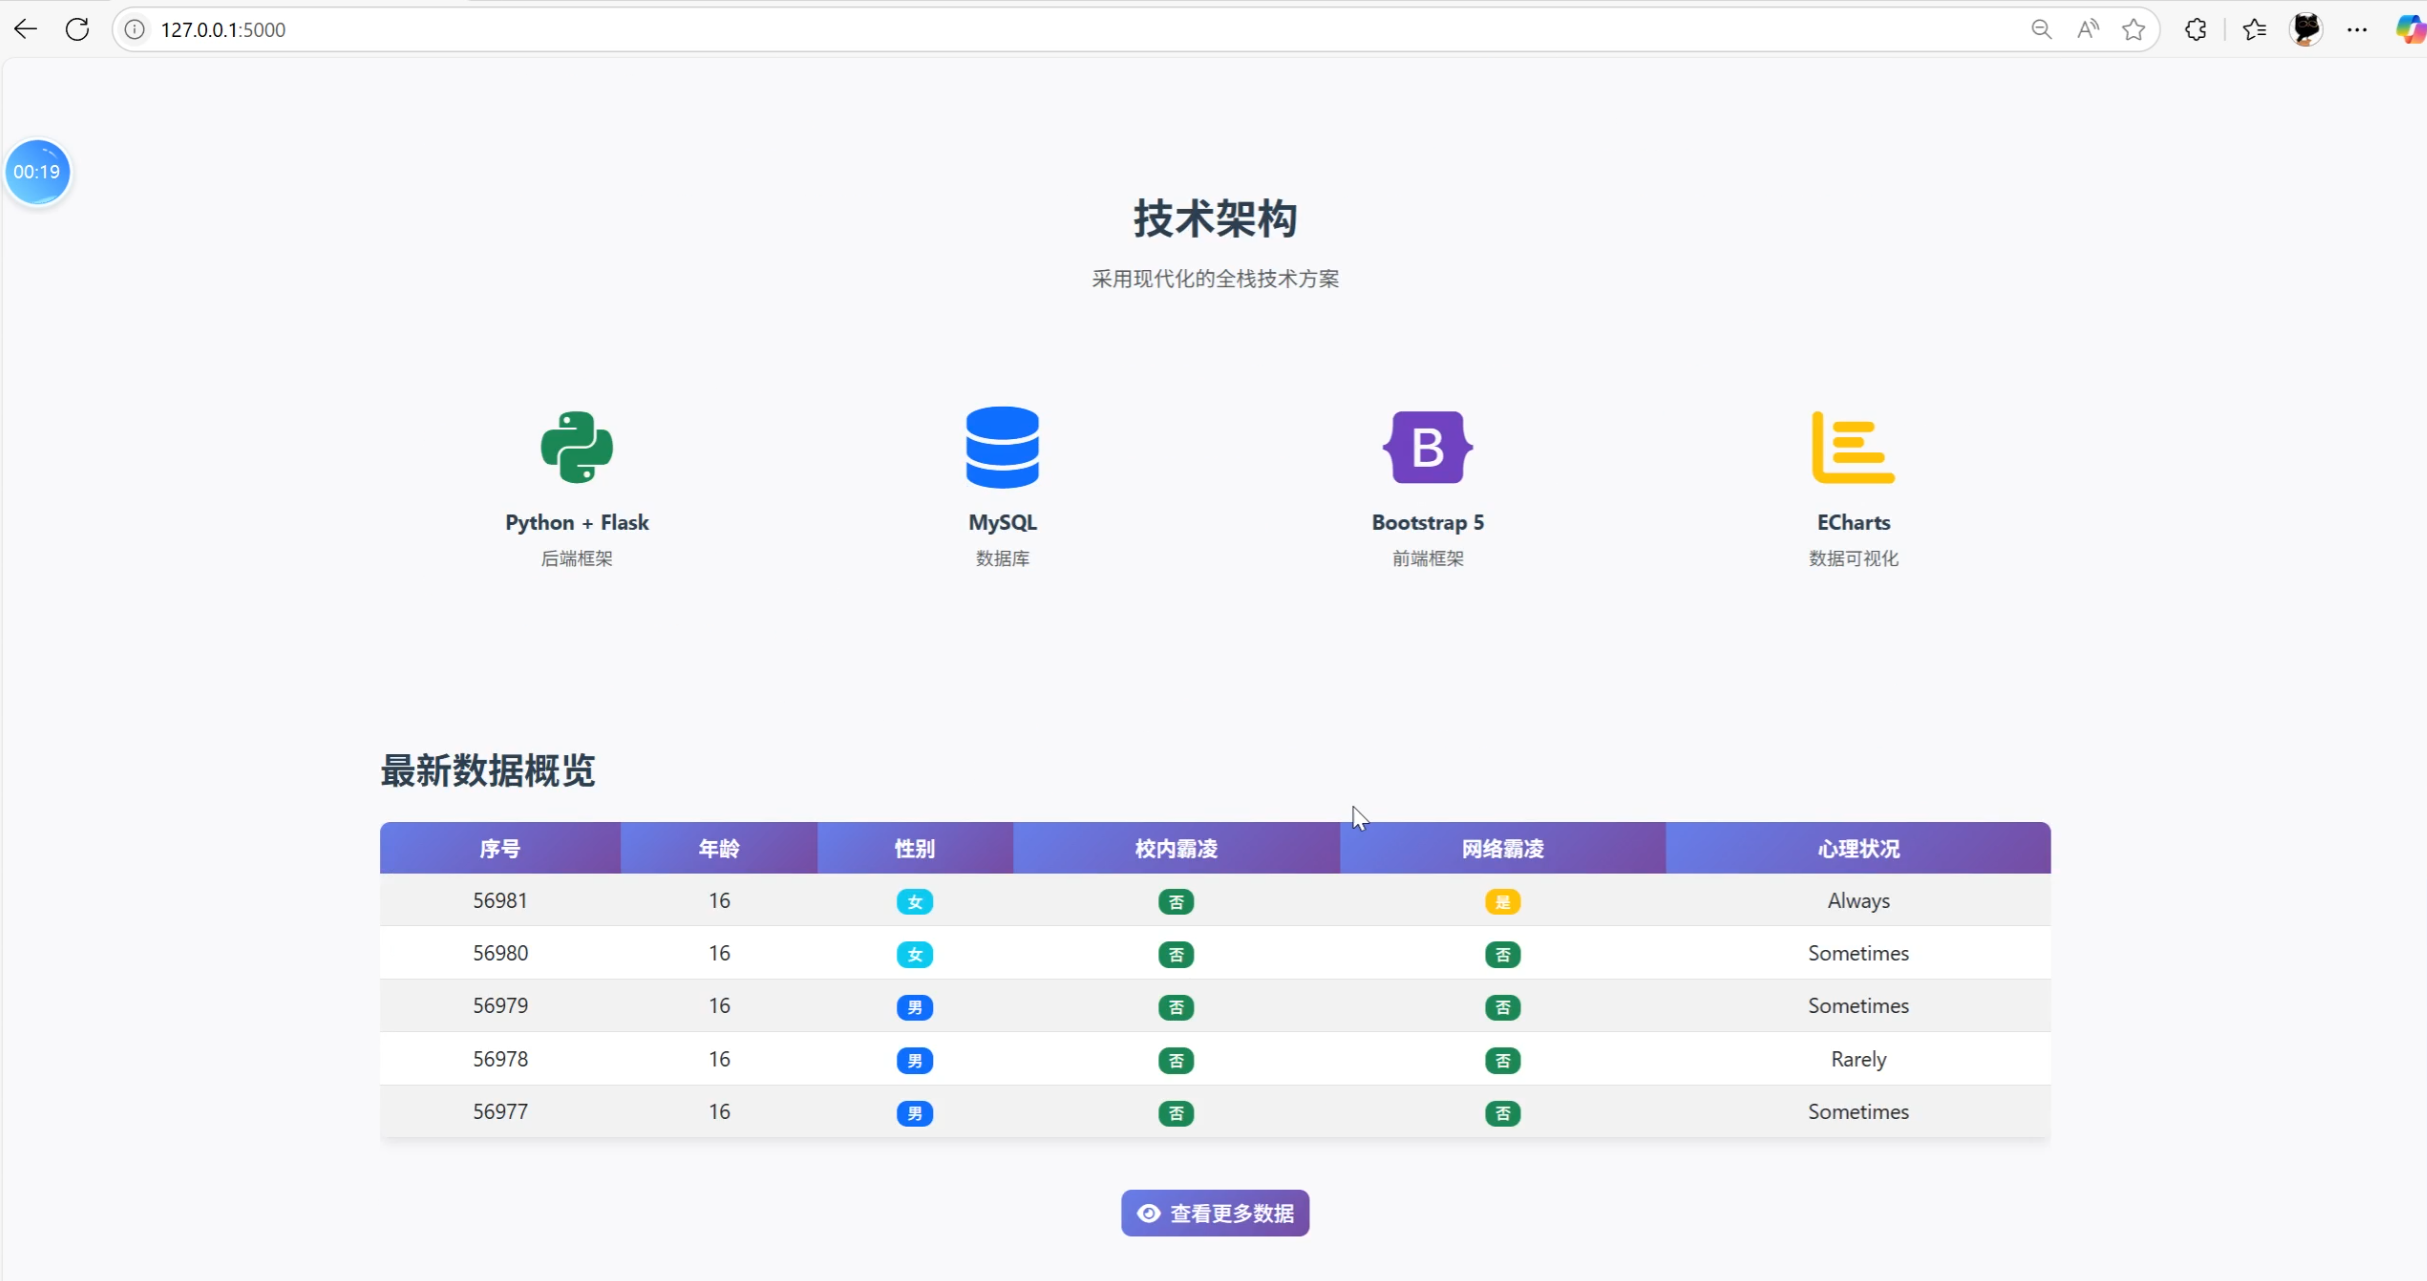Click the yellow 是 badge in row 56981
Viewport: 2427px width, 1281px height.
tap(1503, 902)
